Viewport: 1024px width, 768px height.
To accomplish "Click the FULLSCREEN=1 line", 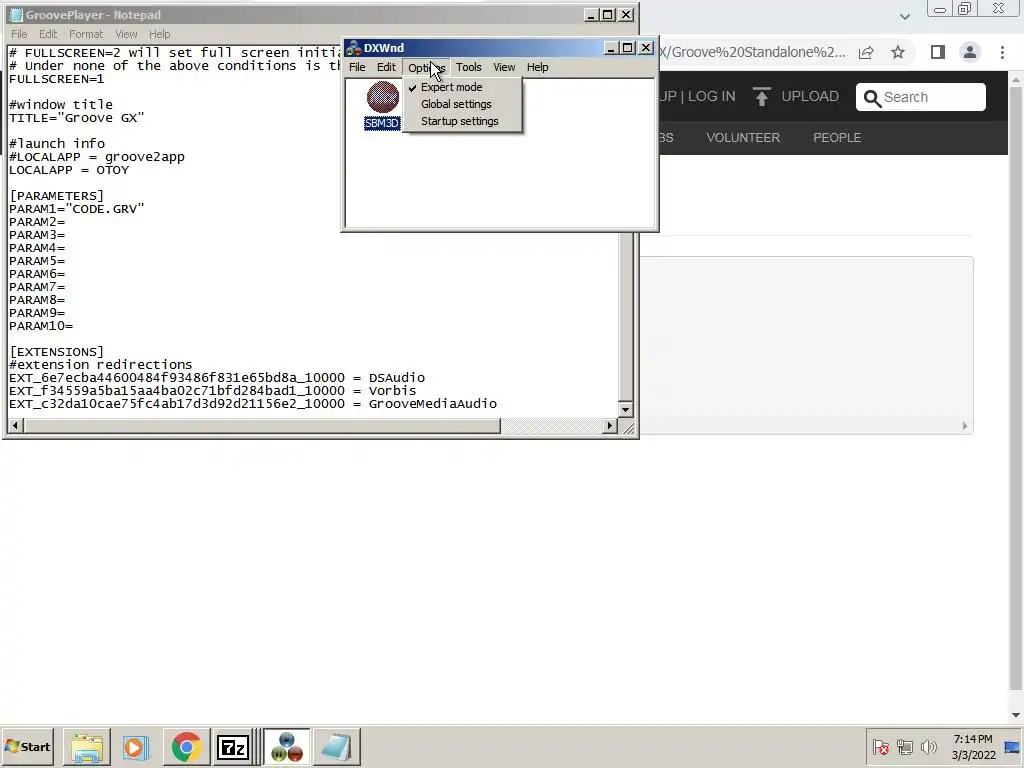I will (x=57, y=79).
